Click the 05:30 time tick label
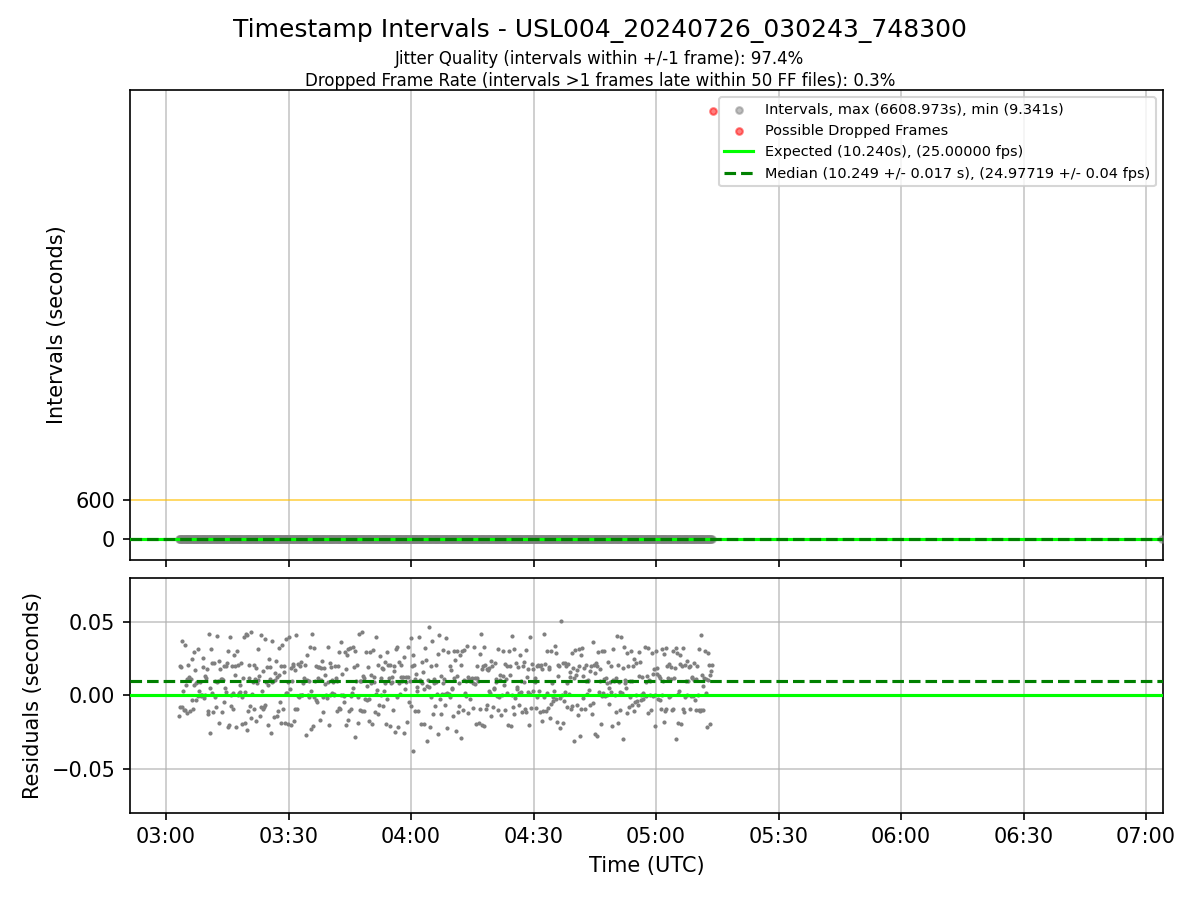The width and height of the screenshot is (1200, 900). 779,836
